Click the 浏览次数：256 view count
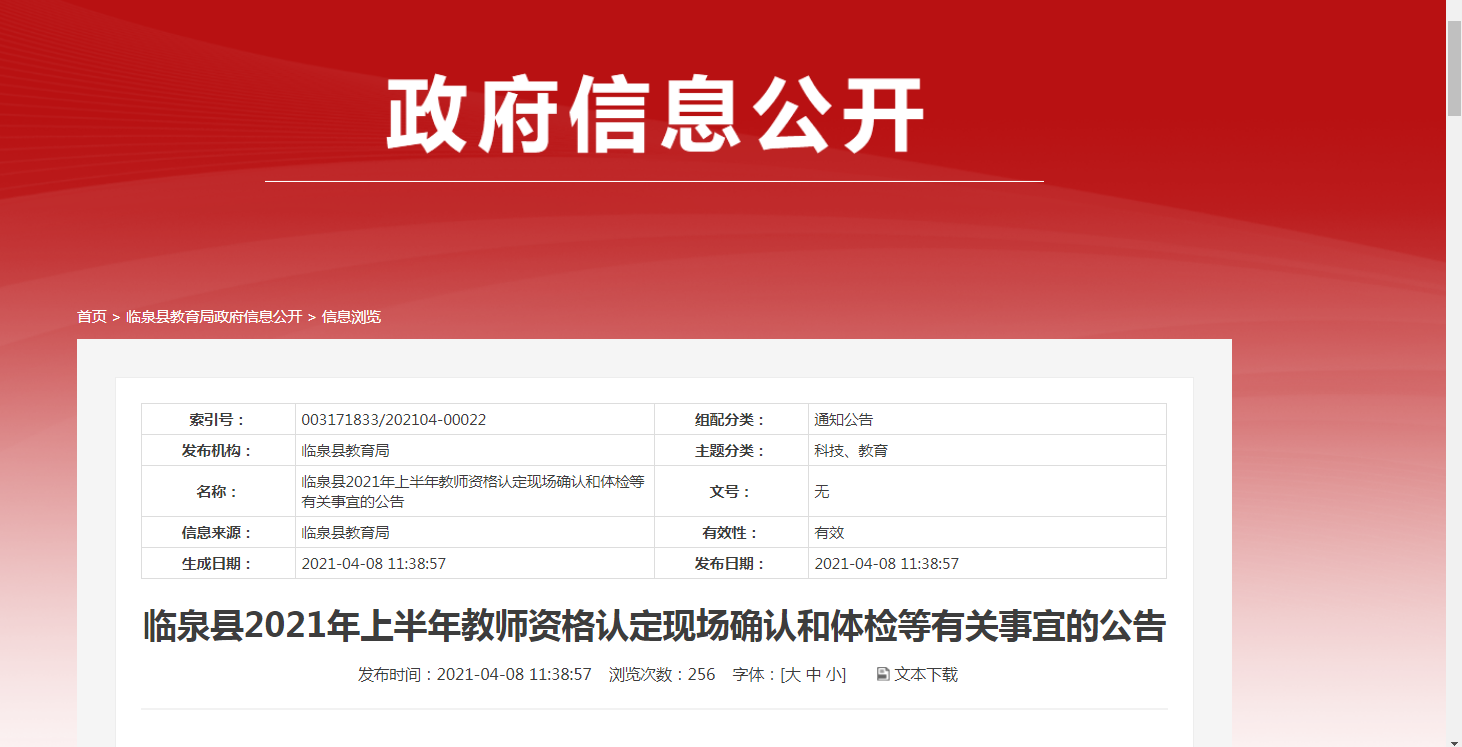This screenshot has width=1462, height=747. pos(662,675)
